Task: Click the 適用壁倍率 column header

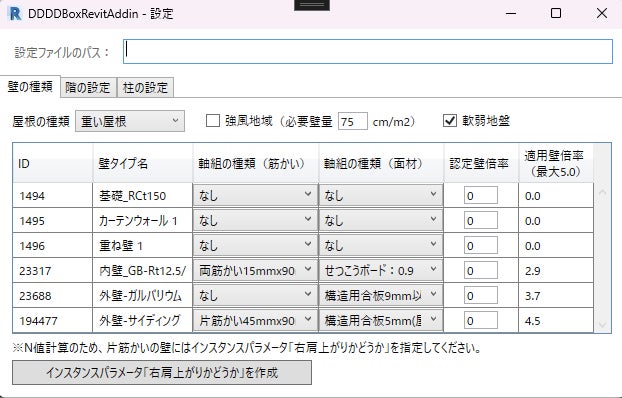Action: [556, 163]
